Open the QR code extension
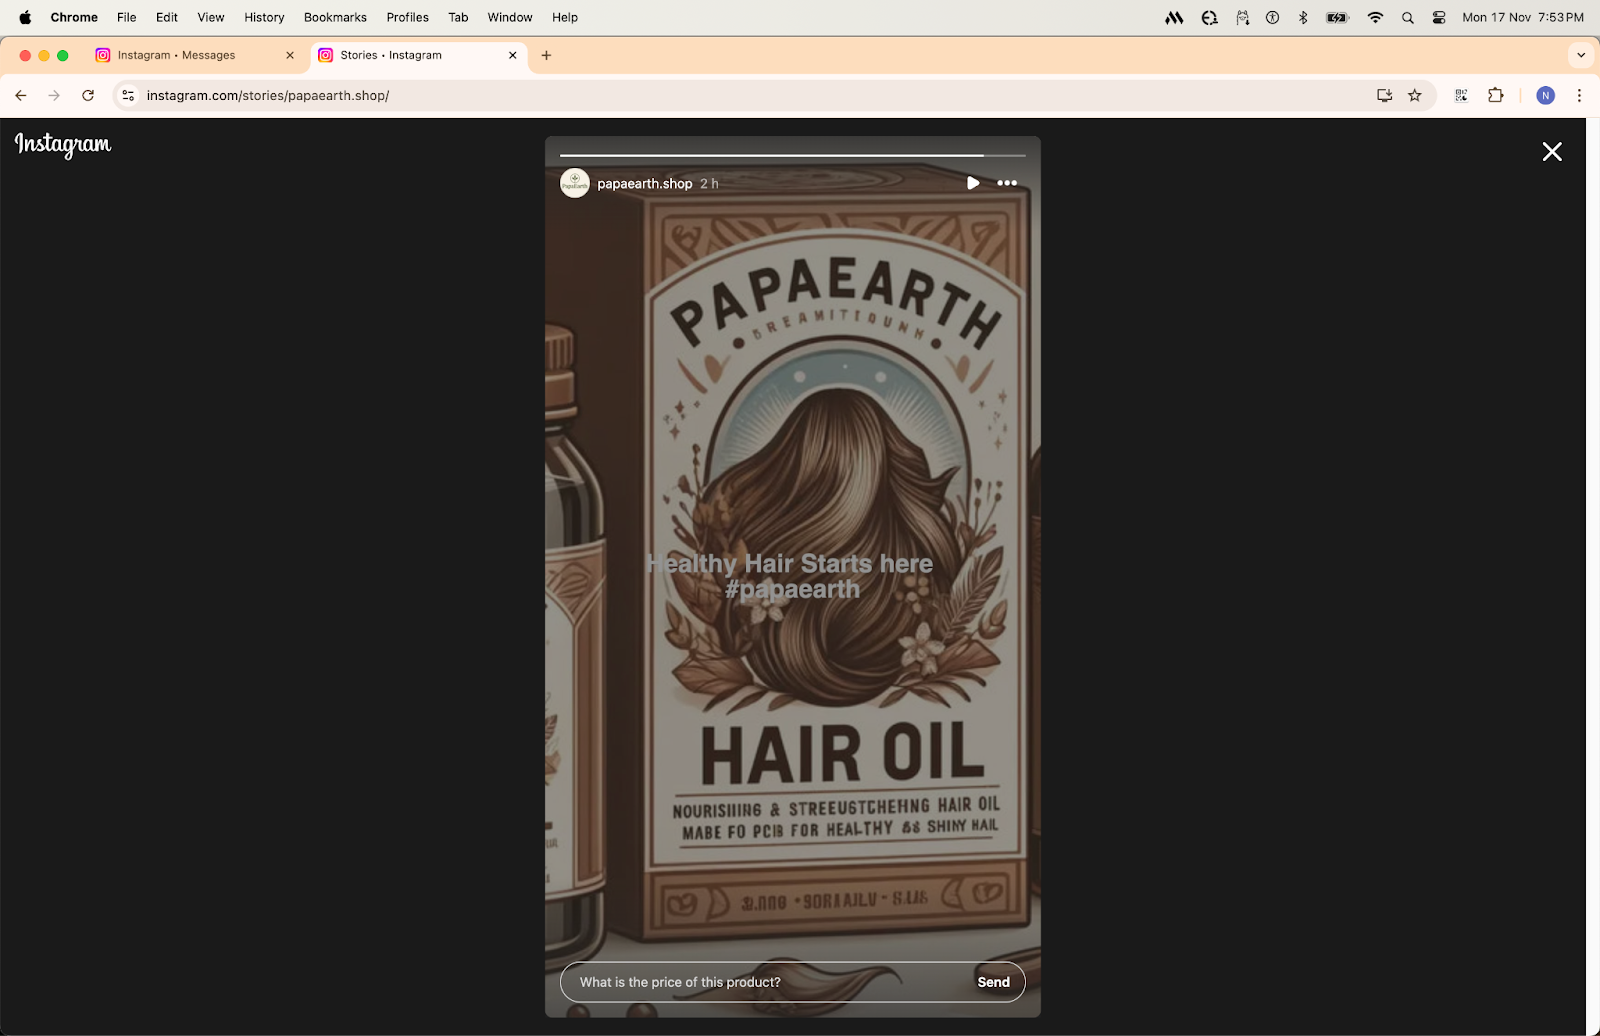The image size is (1600, 1036). click(x=1462, y=95)
